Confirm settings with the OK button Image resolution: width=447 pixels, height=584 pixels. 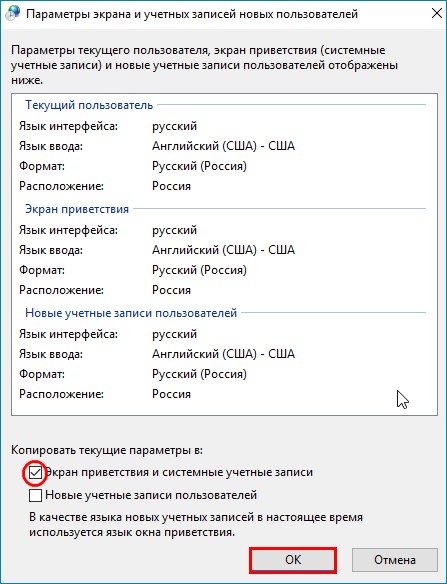click(x=293, y=560)
